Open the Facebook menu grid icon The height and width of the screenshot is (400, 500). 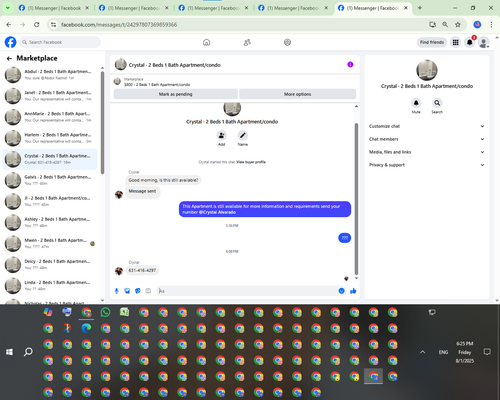click(455, 42)
